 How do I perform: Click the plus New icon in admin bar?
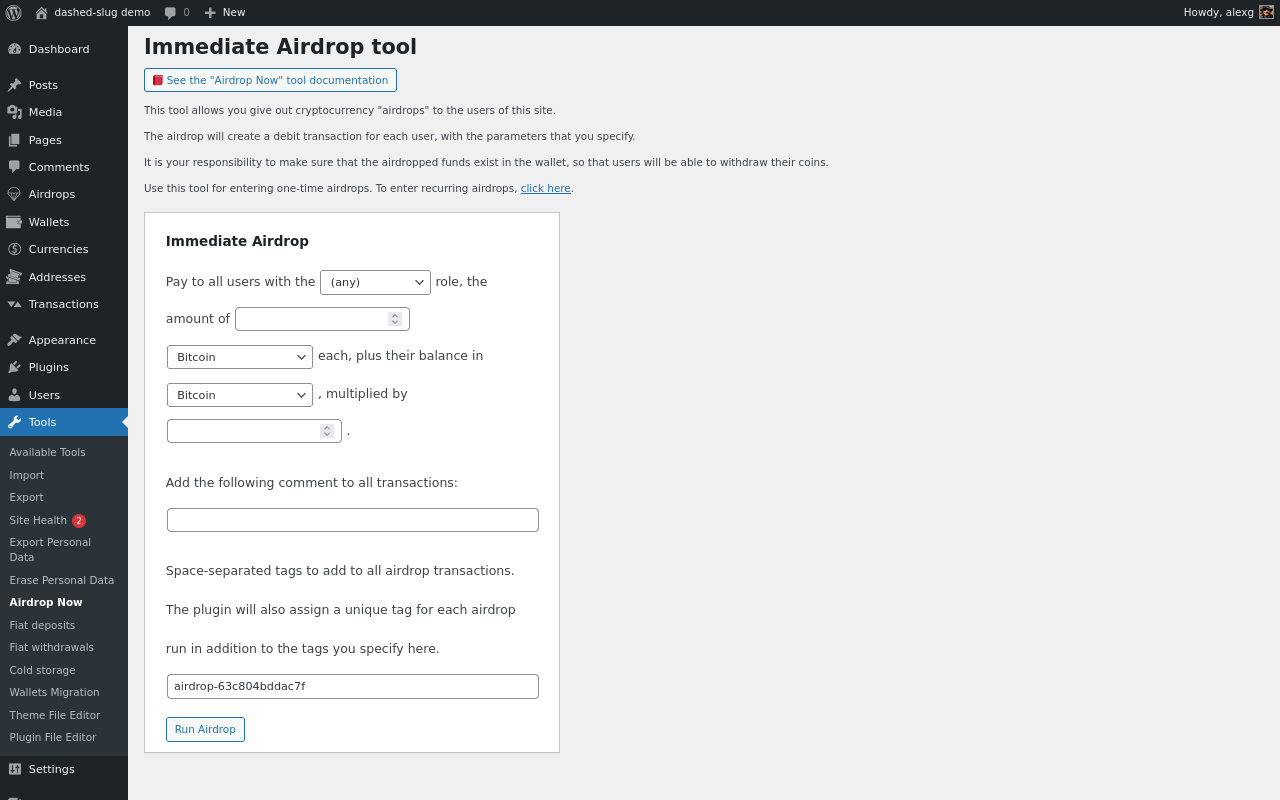click(x=210, y=13)
